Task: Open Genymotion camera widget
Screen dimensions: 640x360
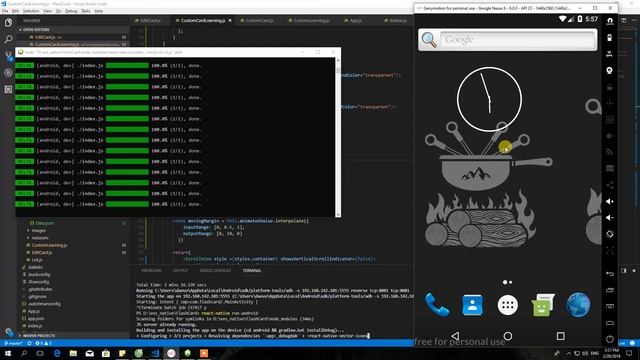Action: tap(610, 70)
